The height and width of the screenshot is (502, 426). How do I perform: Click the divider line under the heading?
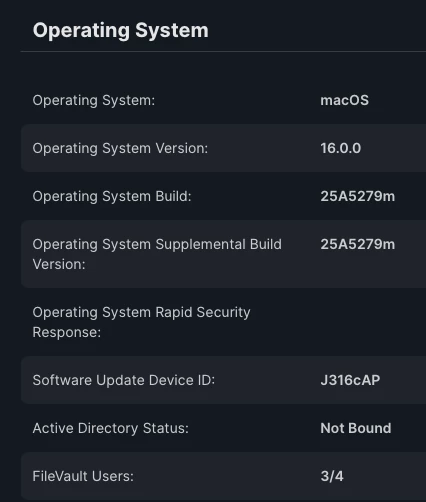[223, 52]
